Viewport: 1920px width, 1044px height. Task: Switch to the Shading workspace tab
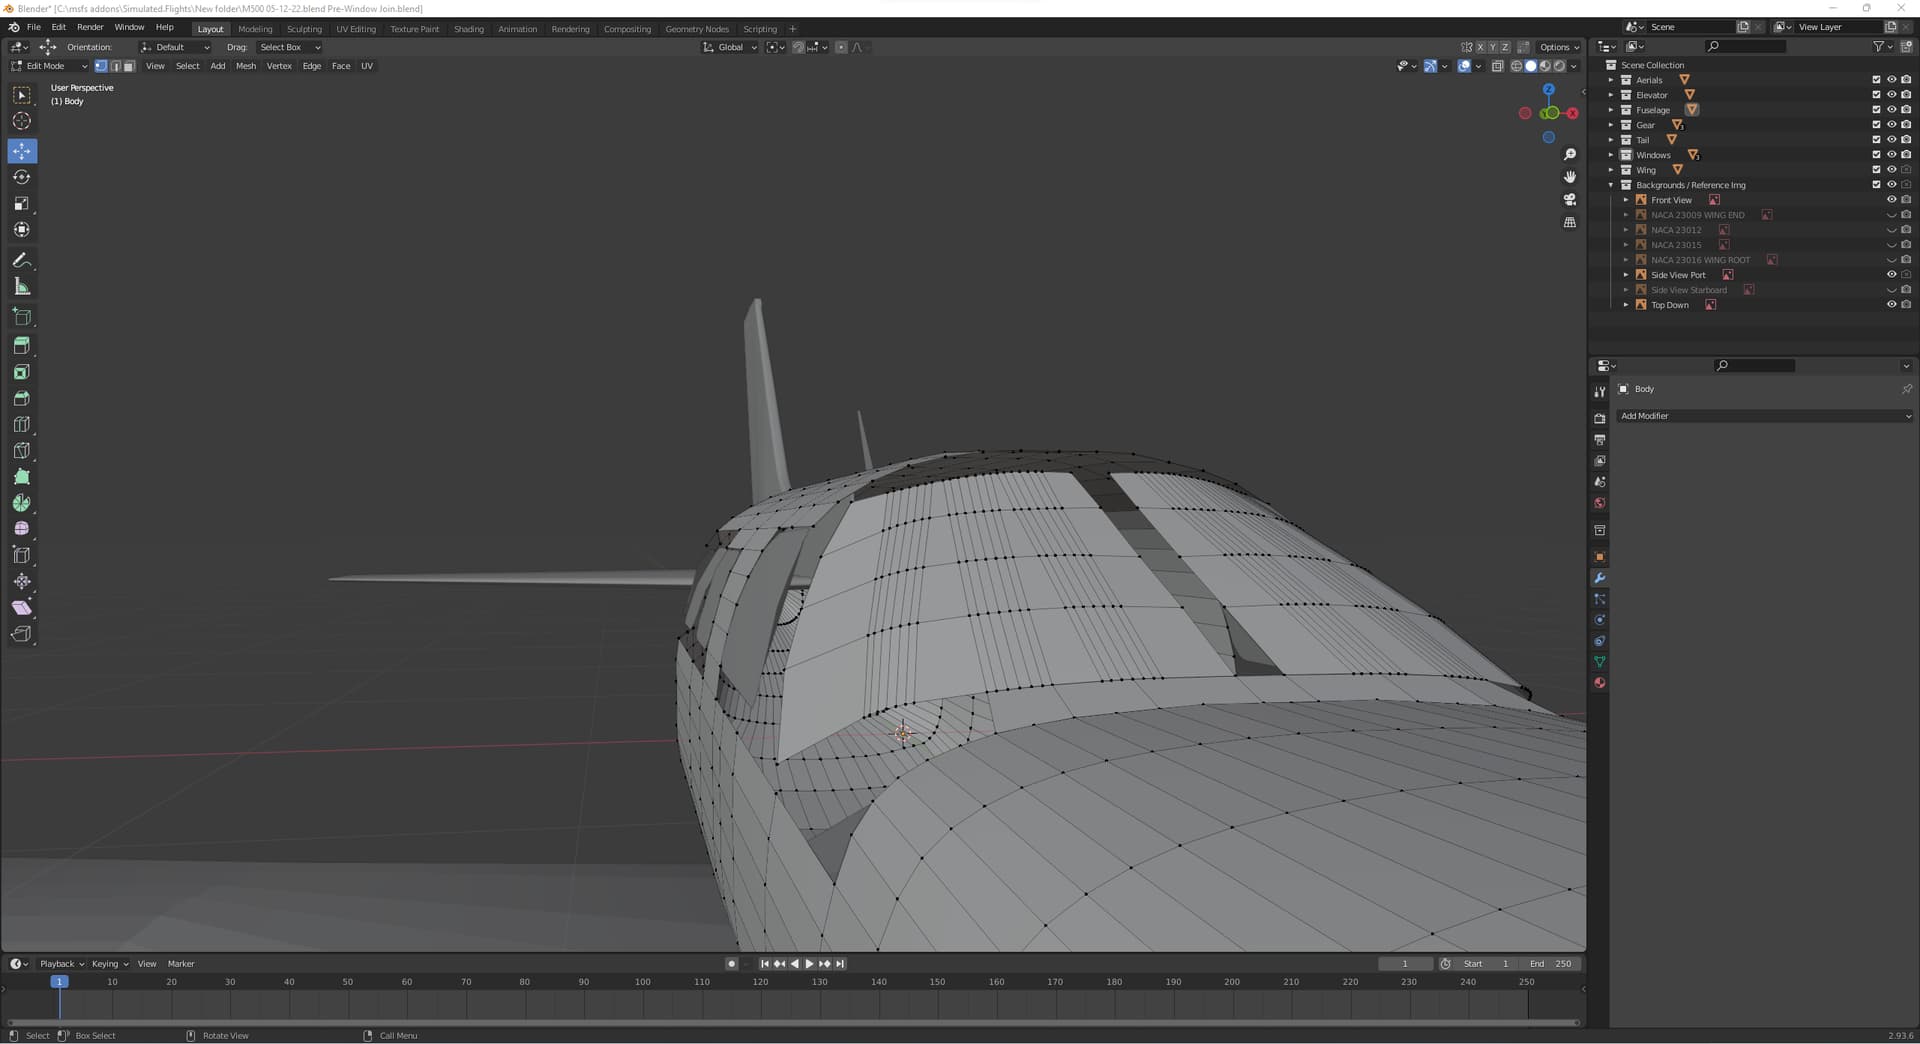coord(469,29)
